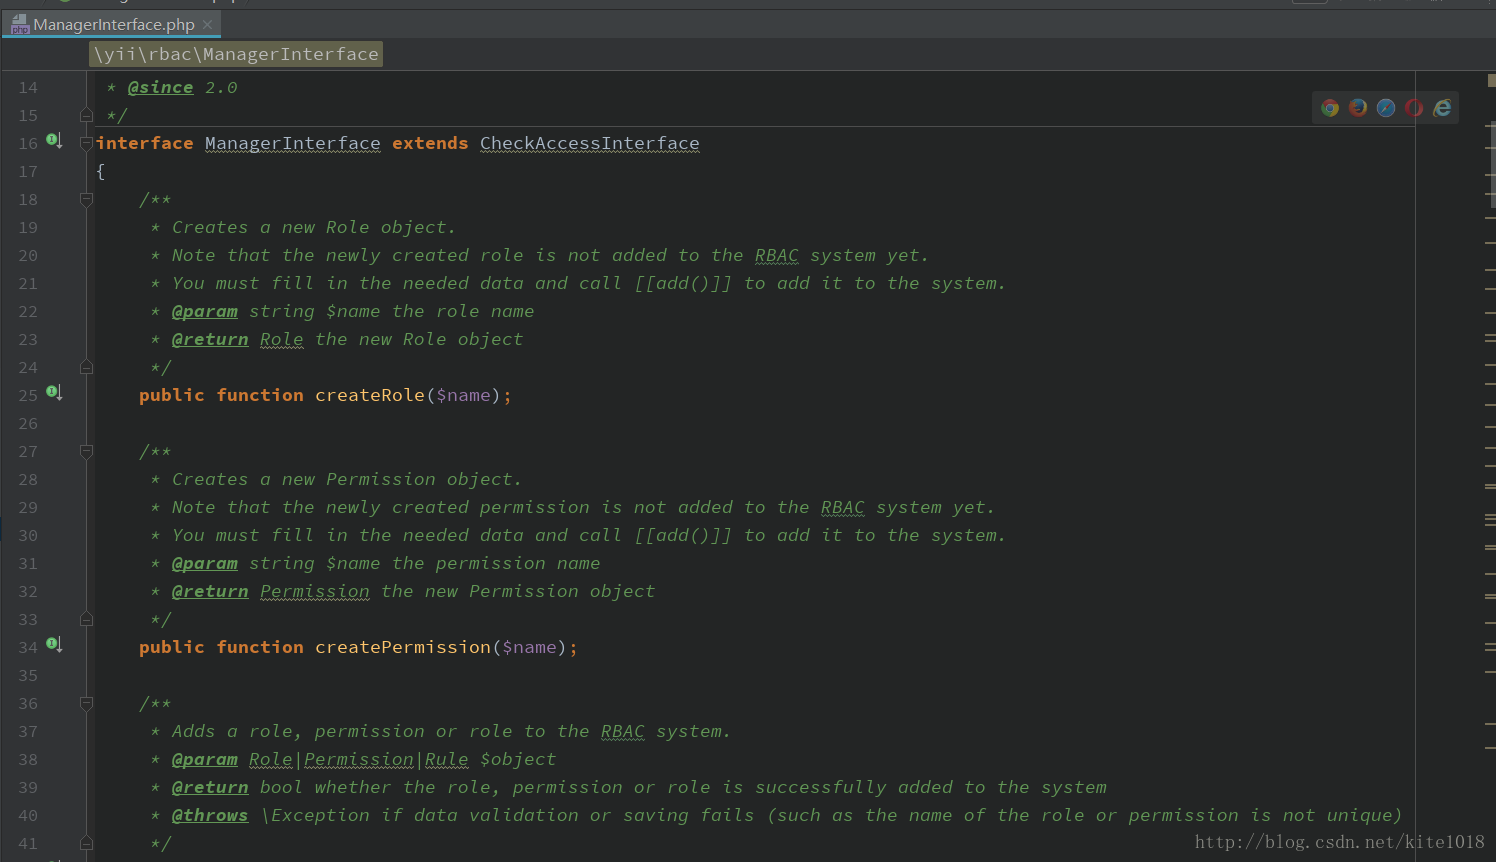
Task: Click the @since tag on line 14
Action: tap(161, 88)
